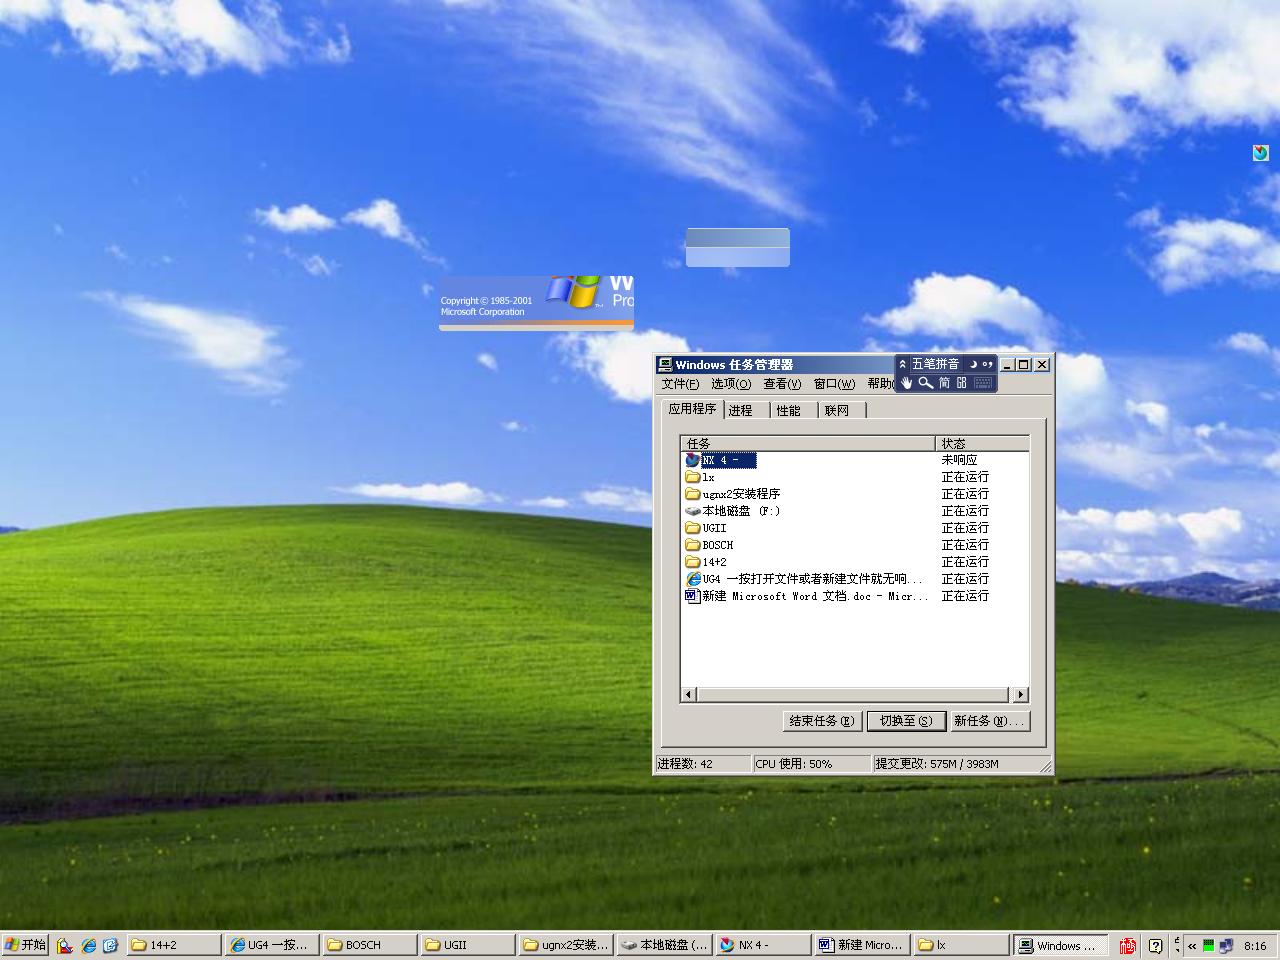Select the UG4 Internet Explorer task row
The width and height of the screenshot is (1280, 960).
click(855, 579)
